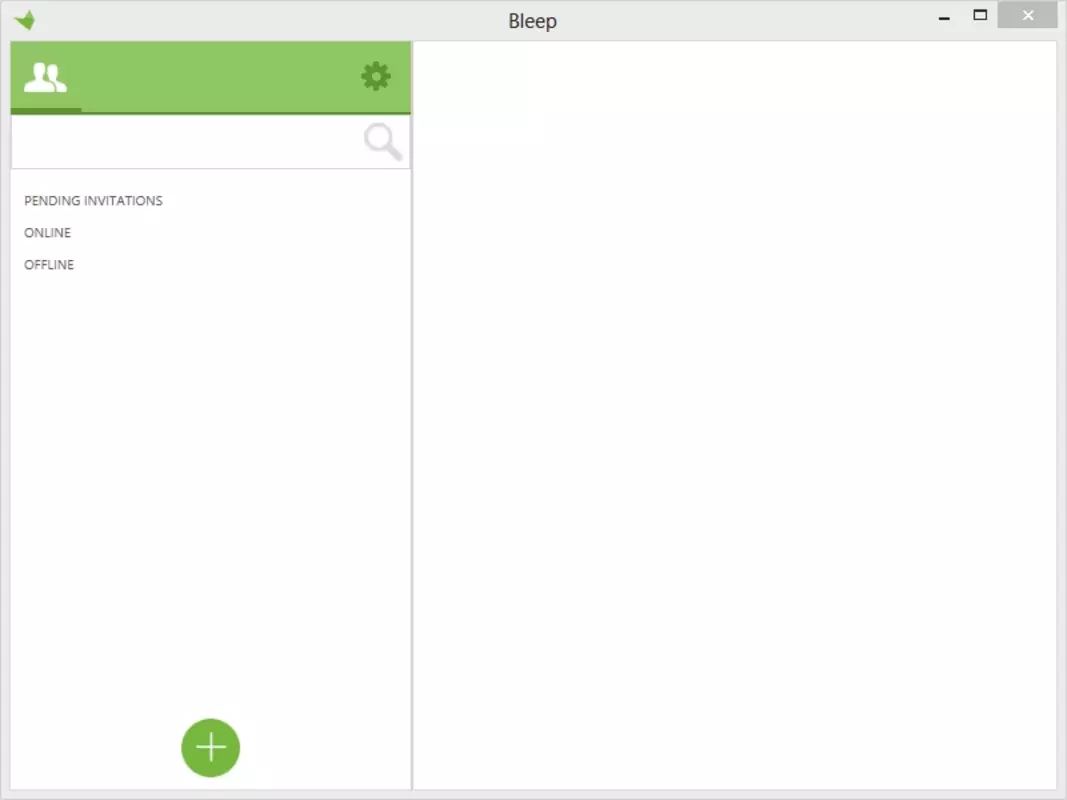Select the ONLINE contacts section

point(48,233)
